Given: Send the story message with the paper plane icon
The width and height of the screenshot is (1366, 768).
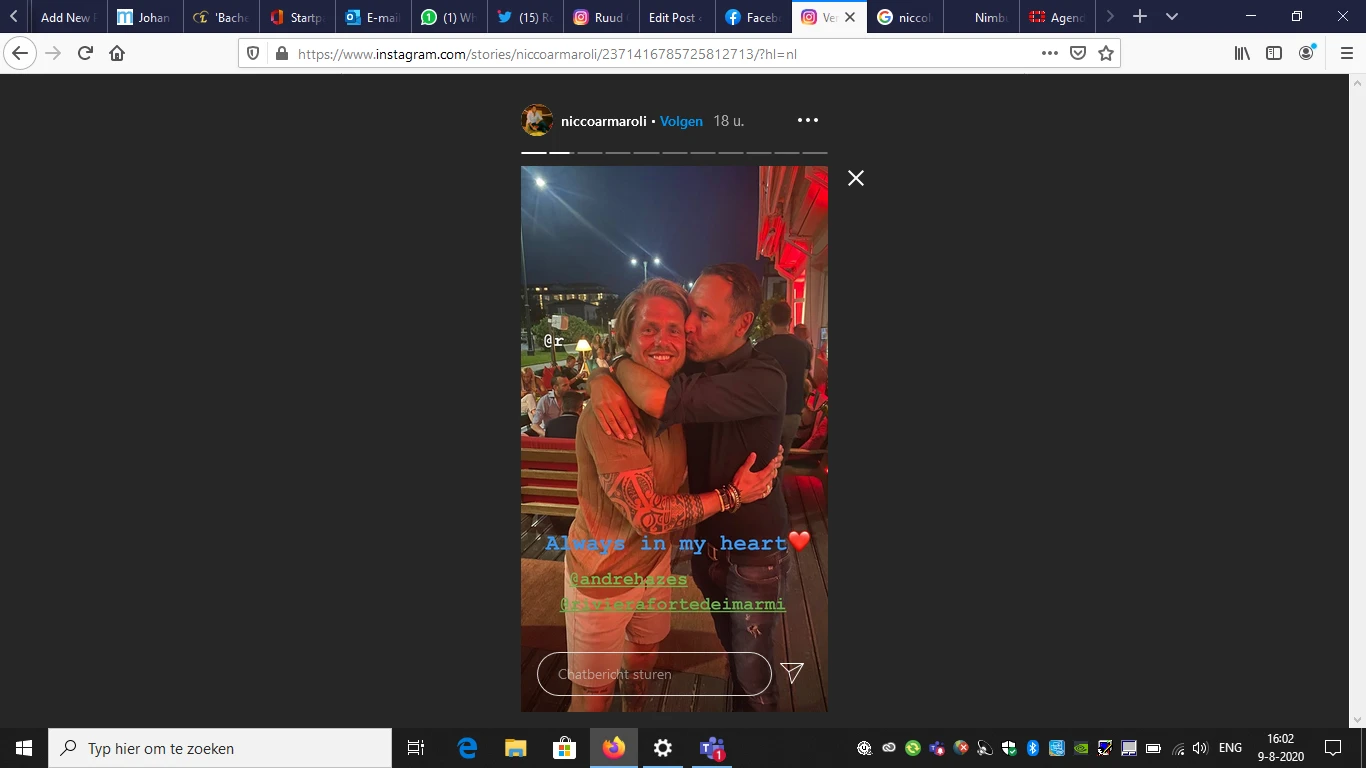Looking at the screenshot, I should (792, 673).
